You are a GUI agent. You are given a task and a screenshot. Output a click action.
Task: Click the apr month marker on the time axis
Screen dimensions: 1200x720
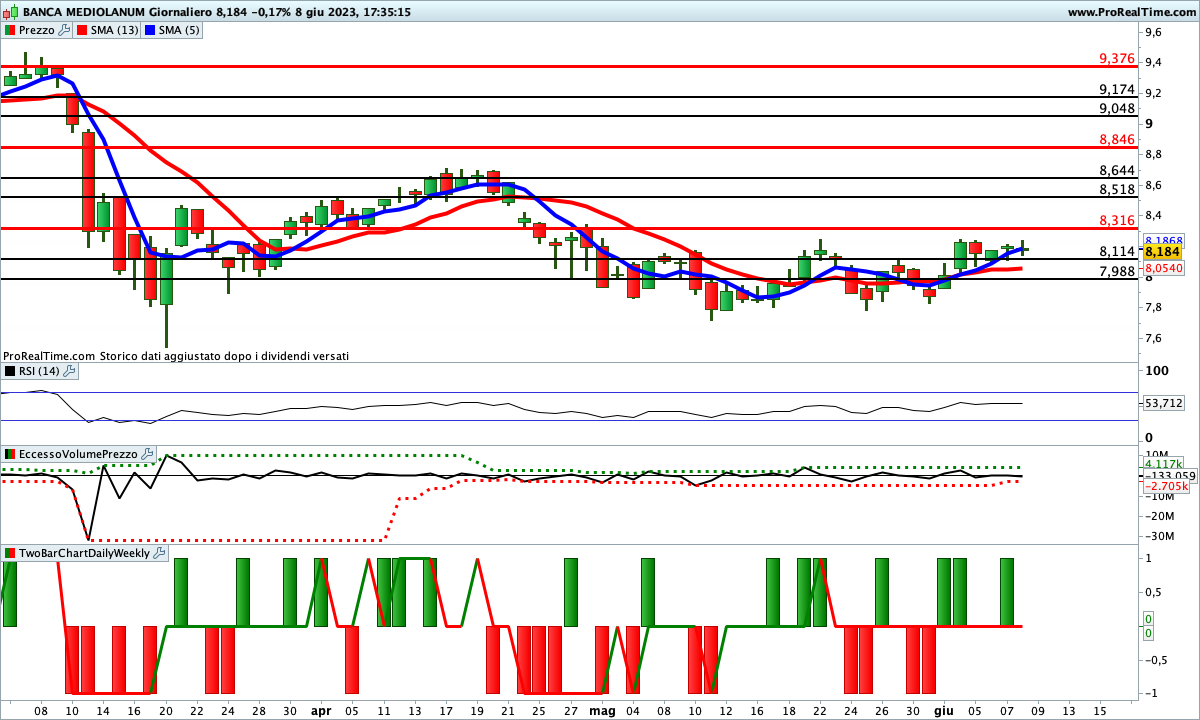pos(320,710)
